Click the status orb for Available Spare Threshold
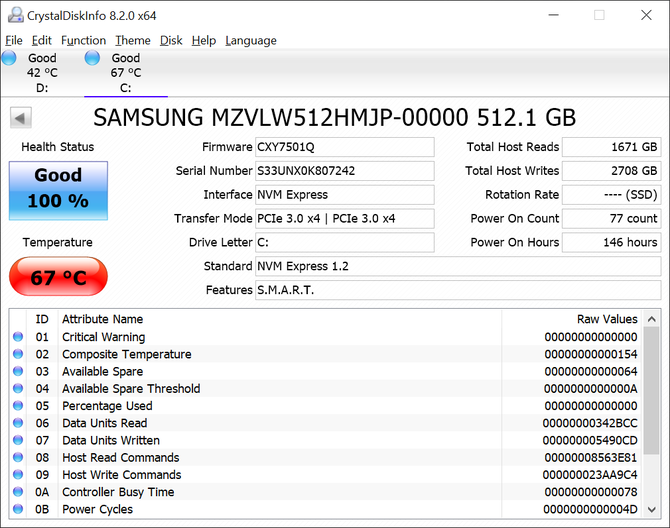The width and height of the screenshot is (670, 528). point(18,388)
